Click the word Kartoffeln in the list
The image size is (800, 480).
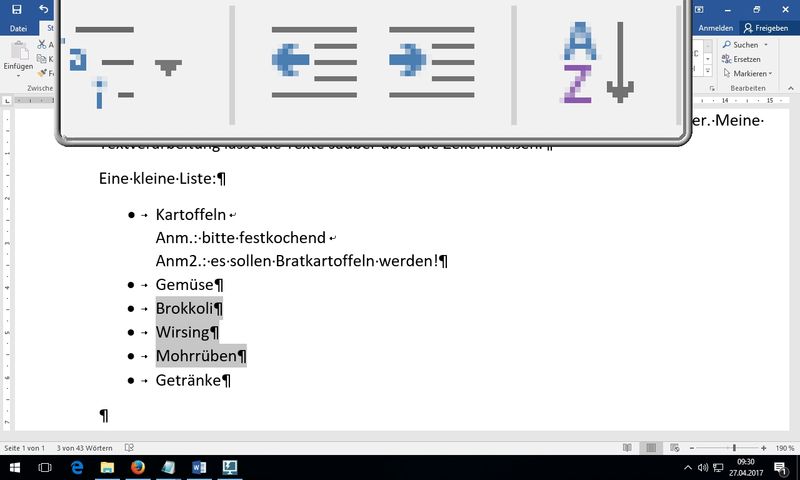click(x=191, y=215)
